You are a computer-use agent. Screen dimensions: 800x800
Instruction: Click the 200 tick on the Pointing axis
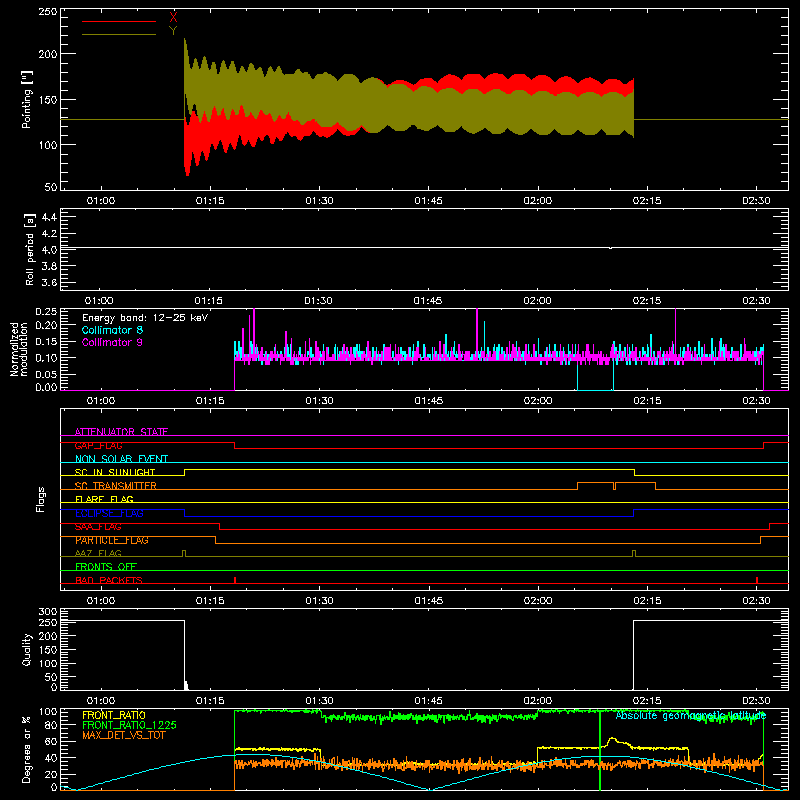[x=48, y=54]
